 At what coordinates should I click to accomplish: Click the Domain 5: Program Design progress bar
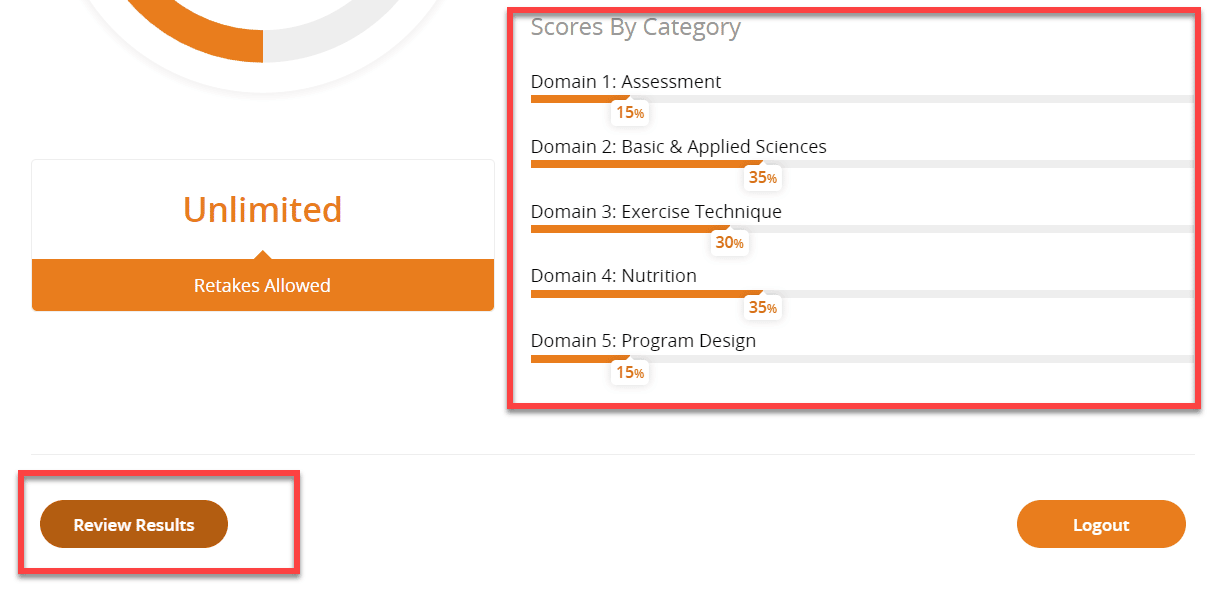pyautogui.click(x=860, y=359)
